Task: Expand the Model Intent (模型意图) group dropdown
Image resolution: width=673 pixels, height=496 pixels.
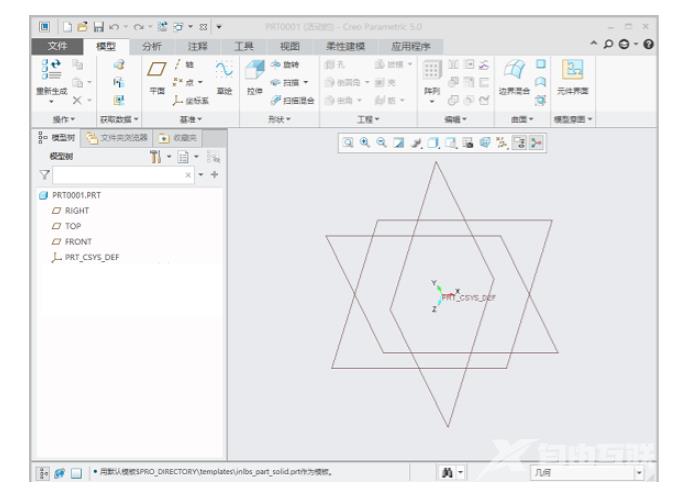Action: point(573,119)
